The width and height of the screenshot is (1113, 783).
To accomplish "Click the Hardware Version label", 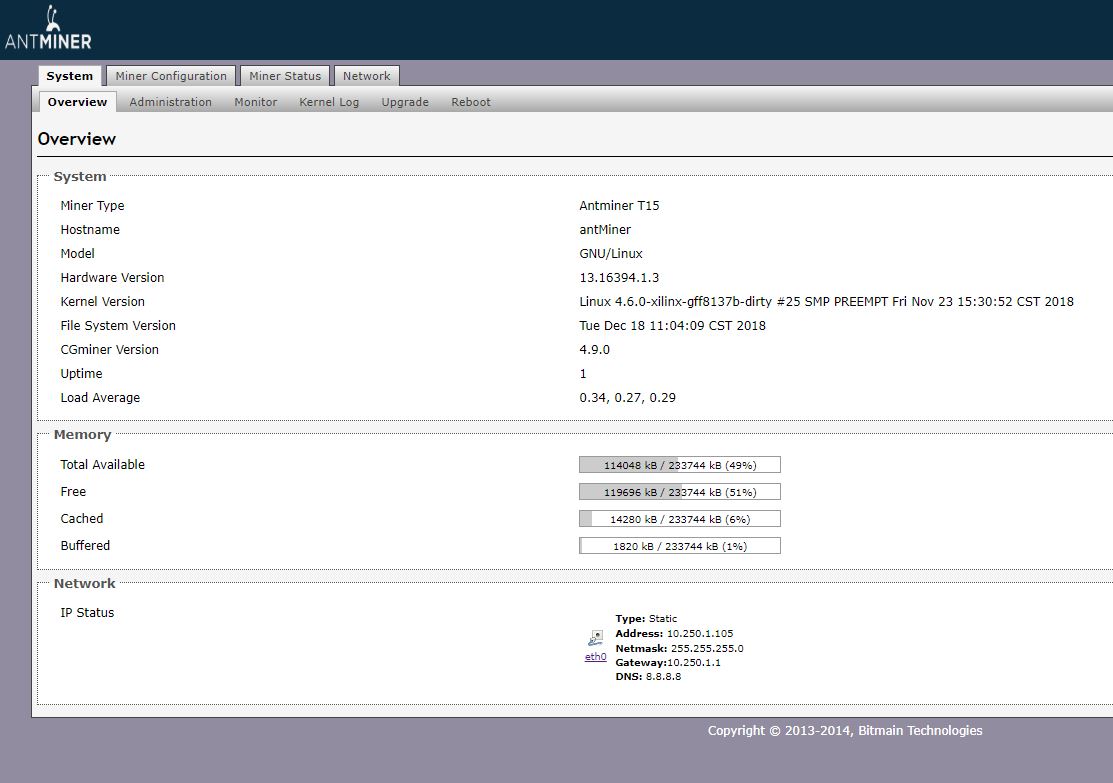I will point(112,278).
